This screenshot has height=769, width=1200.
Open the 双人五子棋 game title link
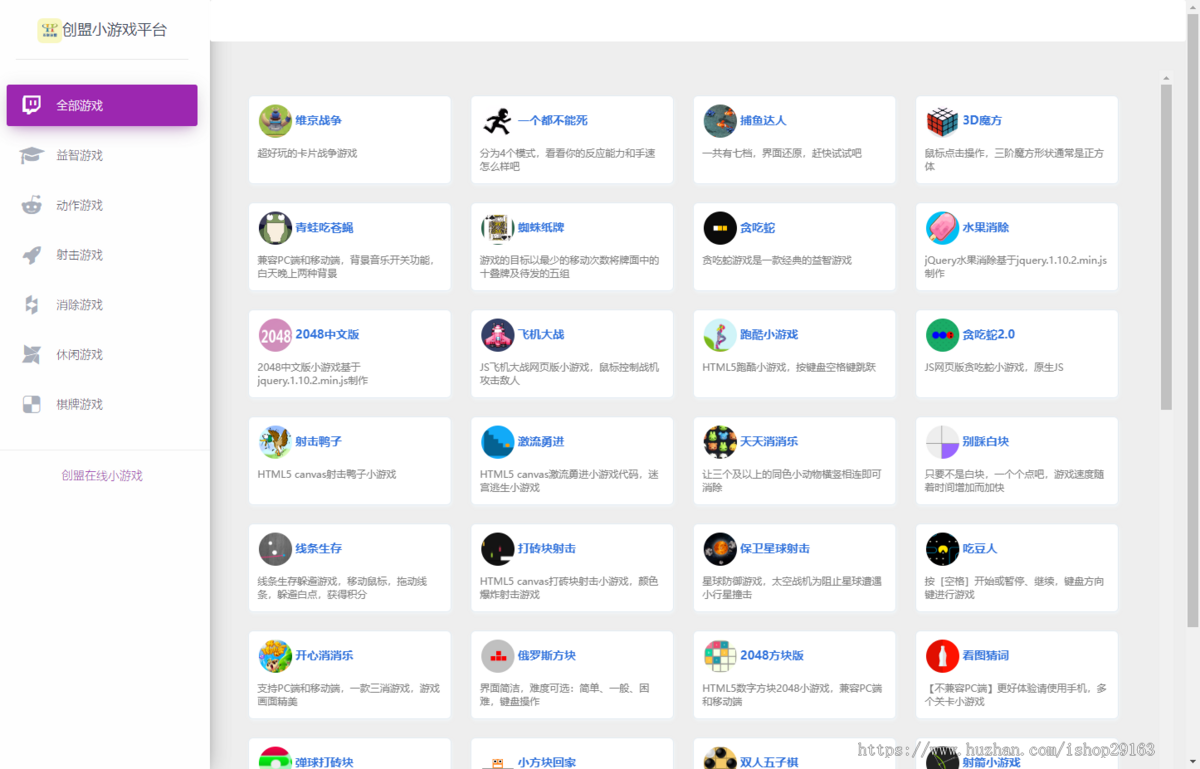[769, 762]
